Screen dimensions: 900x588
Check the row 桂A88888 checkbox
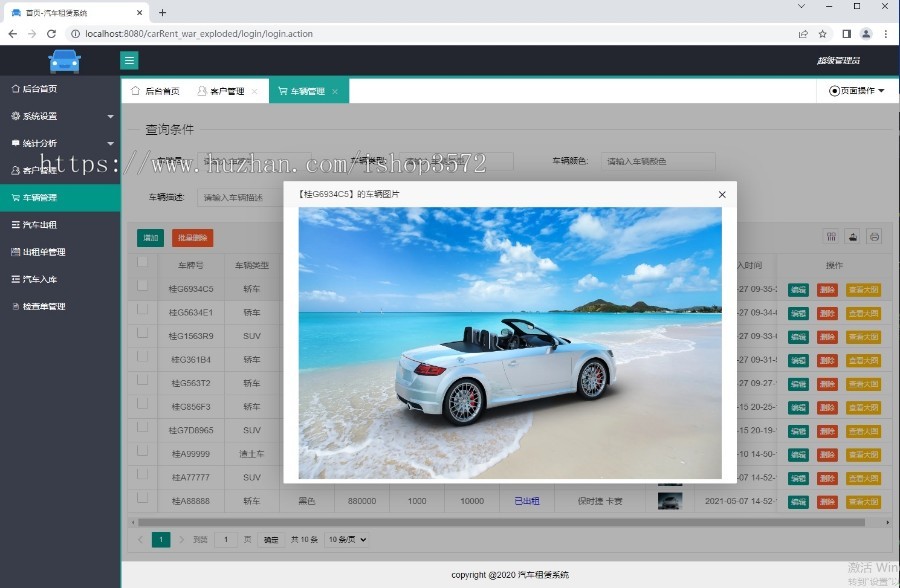coord(142,497)
